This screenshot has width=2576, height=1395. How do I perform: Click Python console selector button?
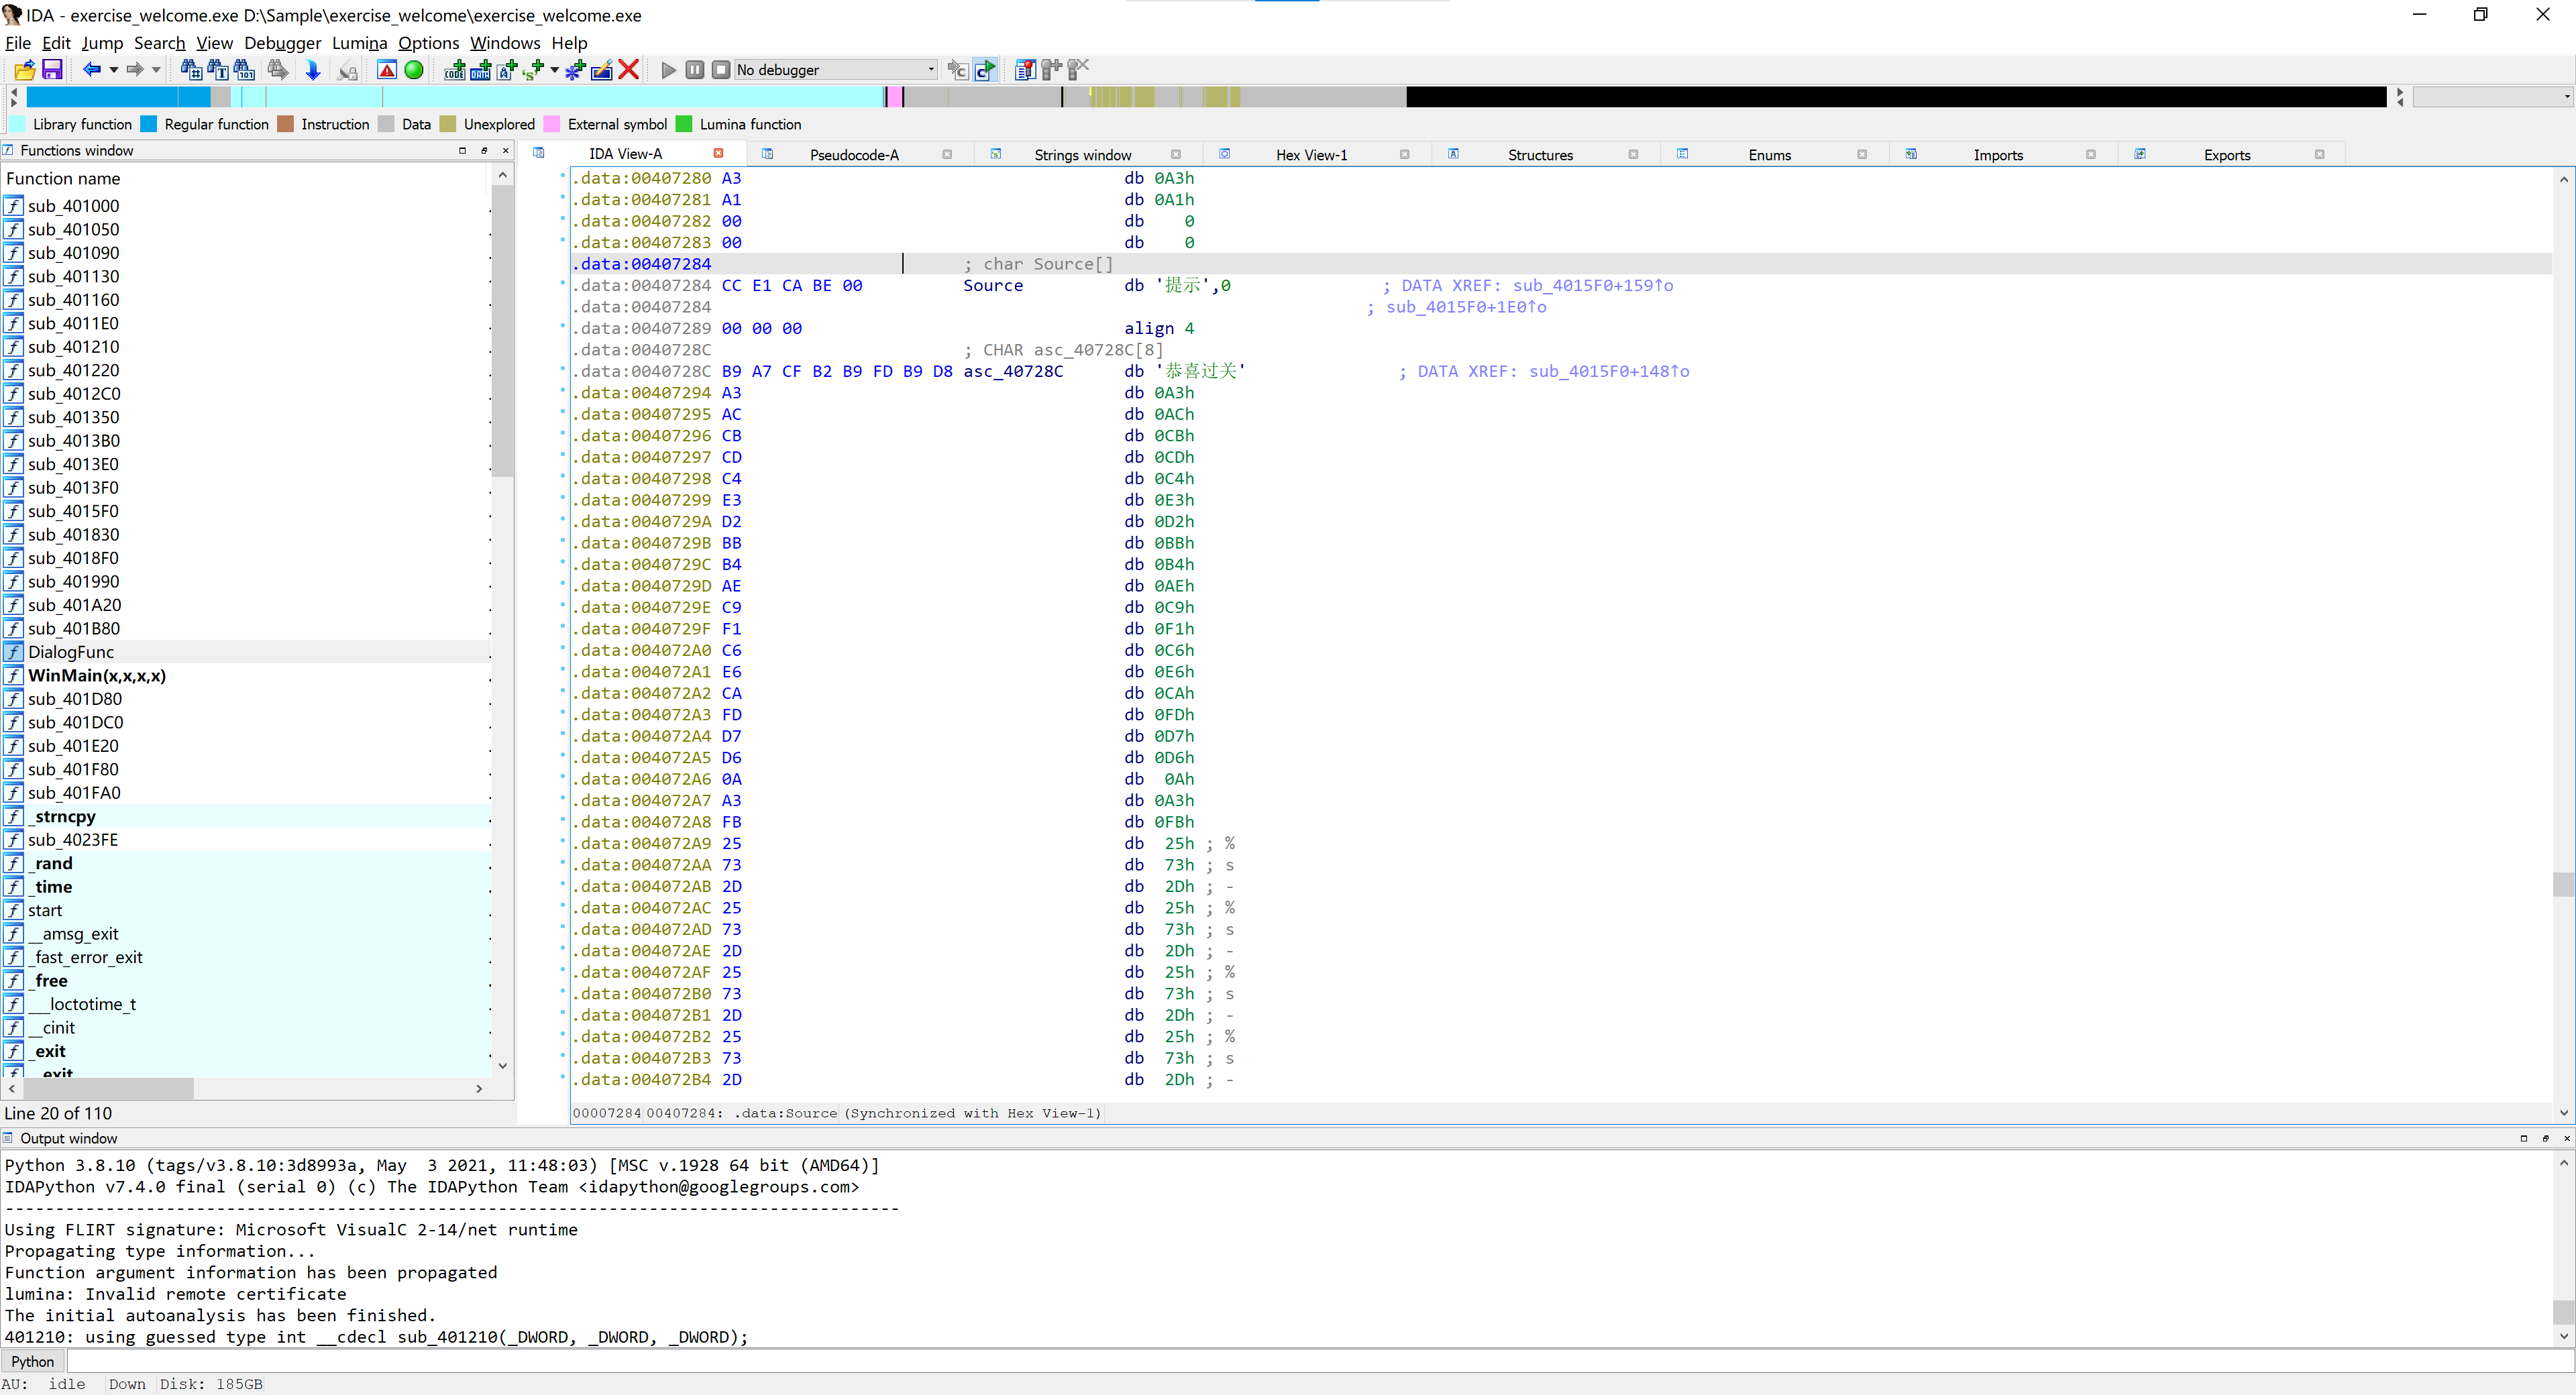33,1362
